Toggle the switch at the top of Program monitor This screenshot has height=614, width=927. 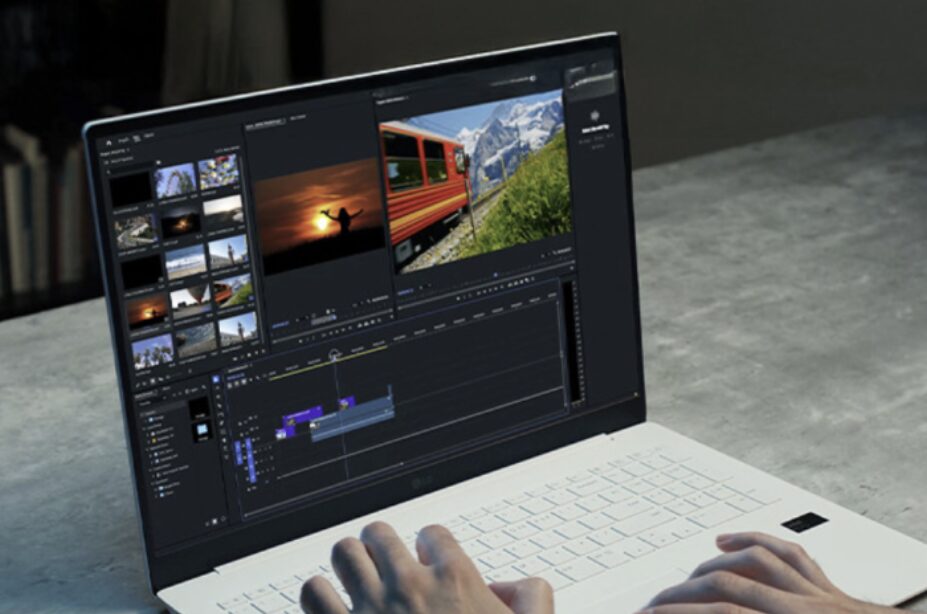pyautogui.click(x=533, y=78)
